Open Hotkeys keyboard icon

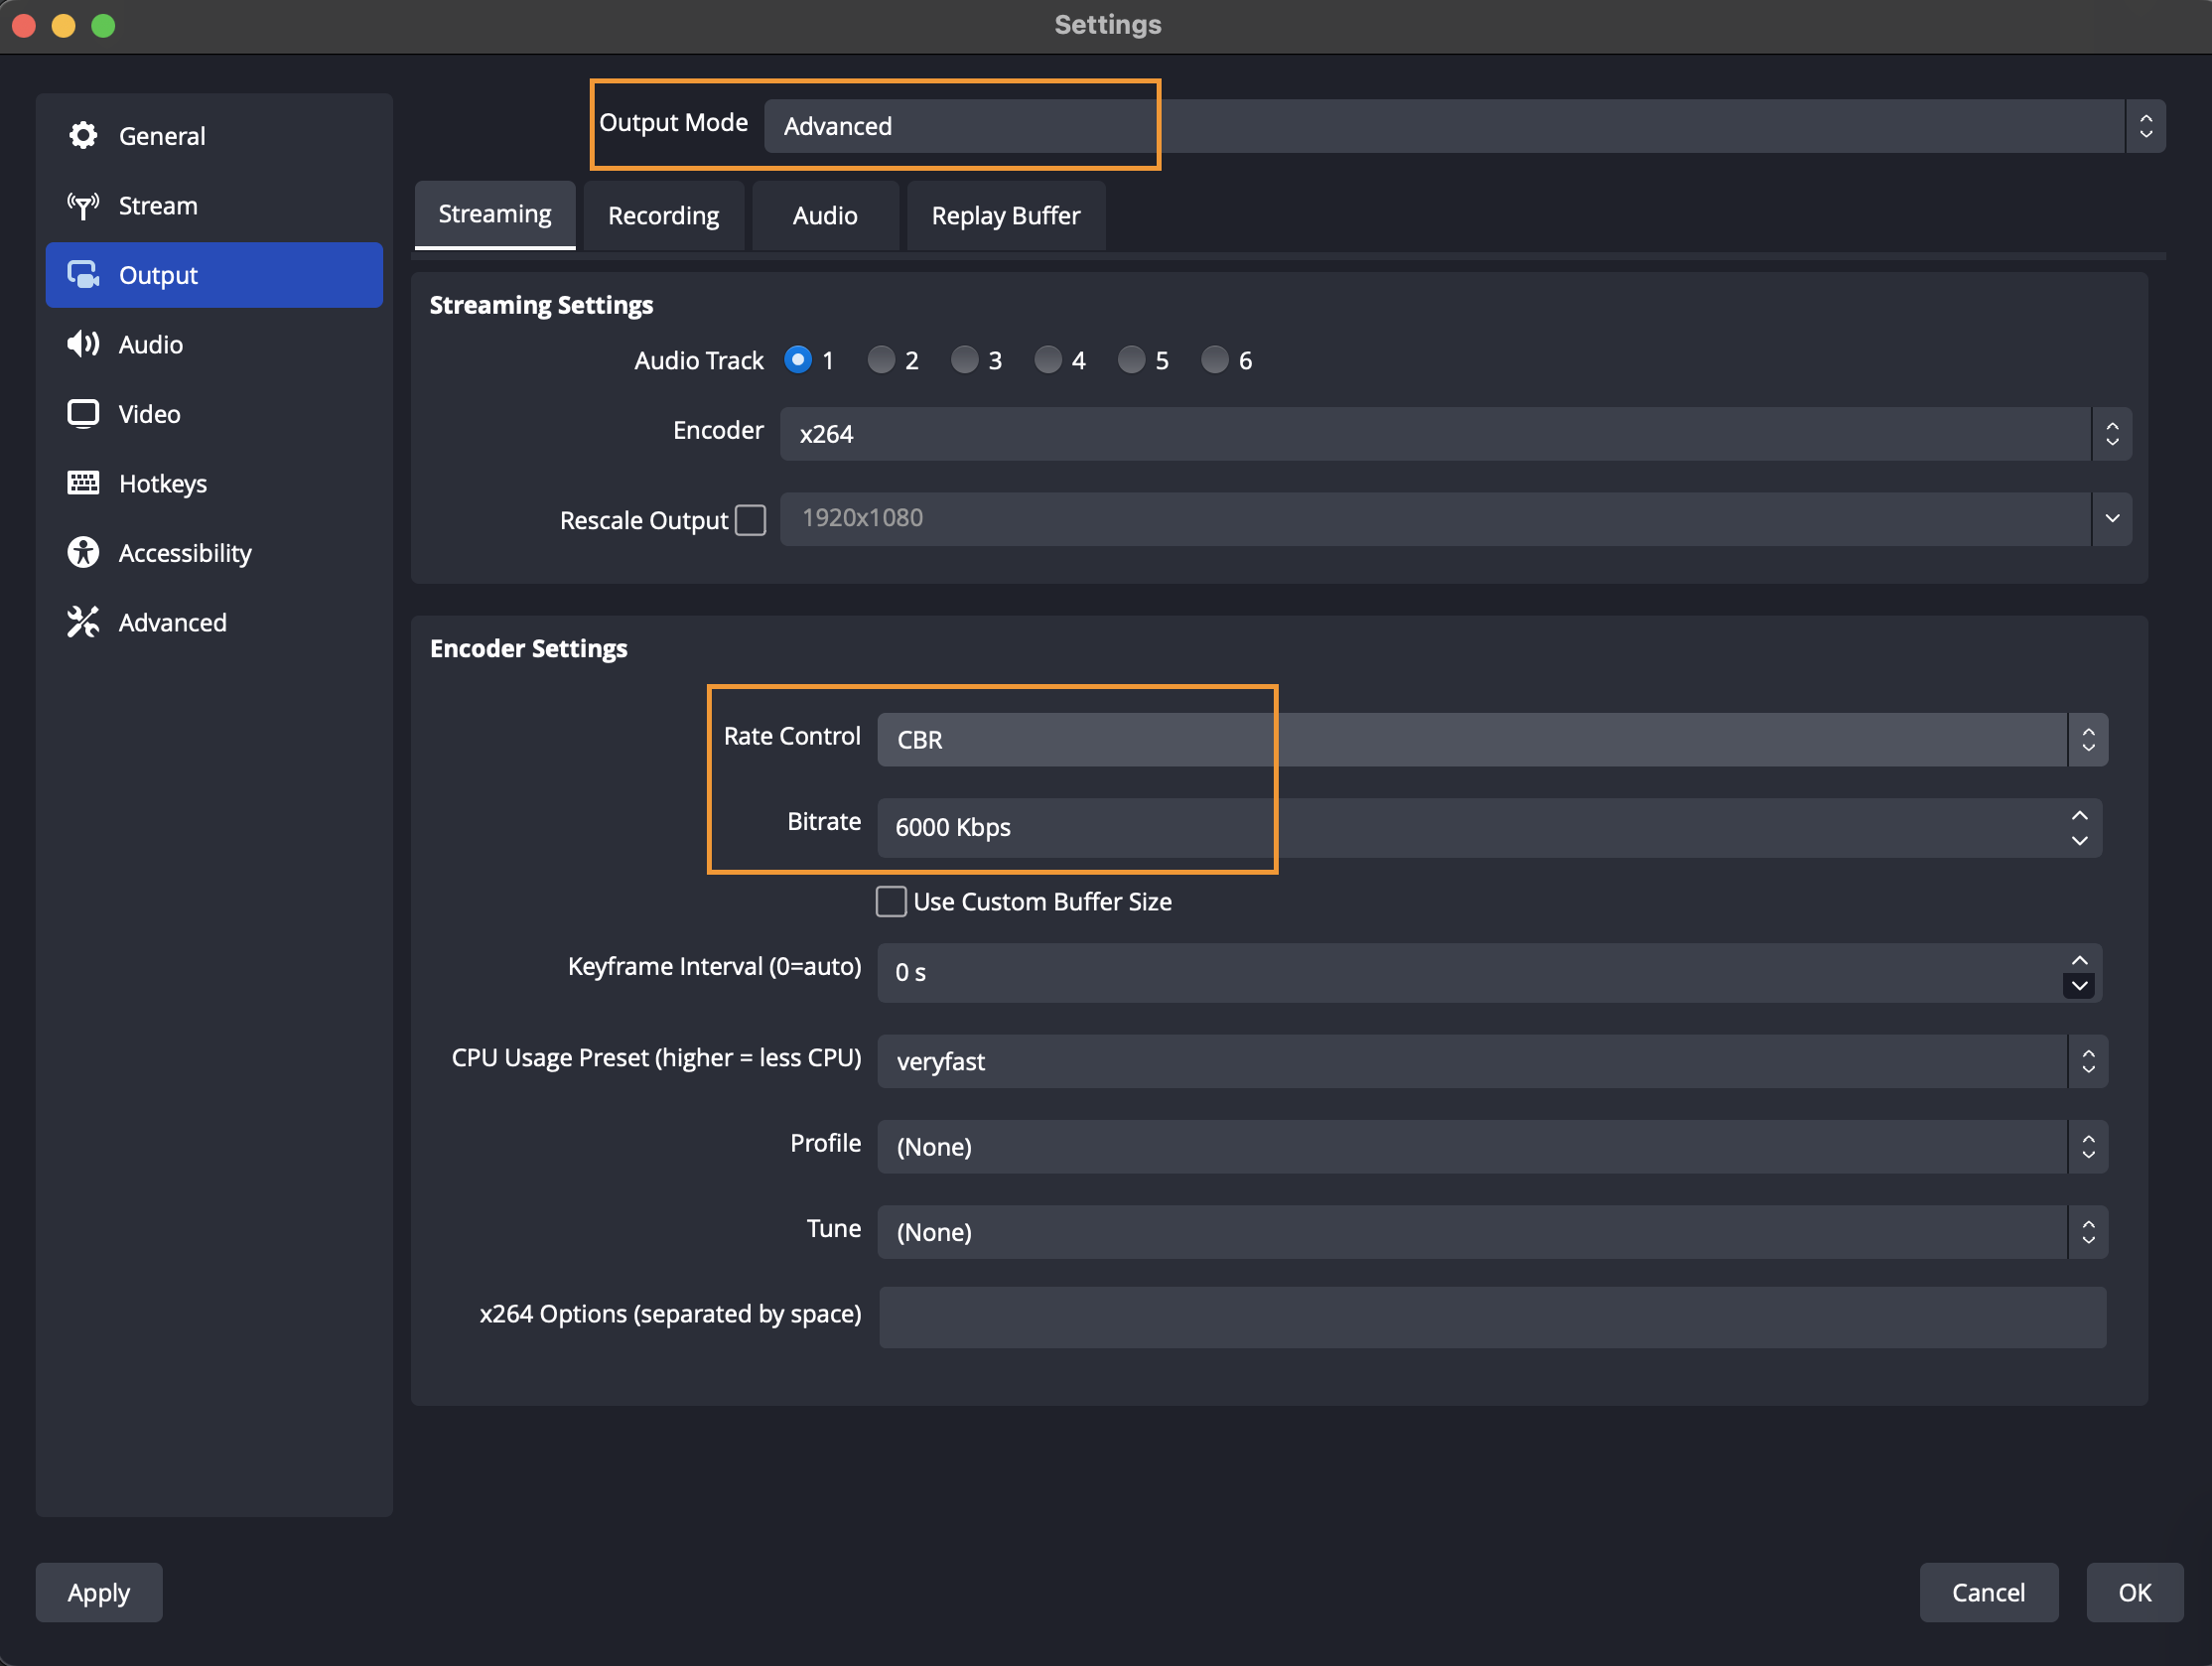[83, 483]
